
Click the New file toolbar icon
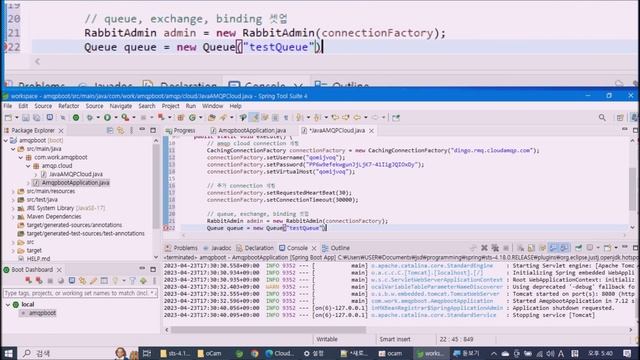point(8,118)
